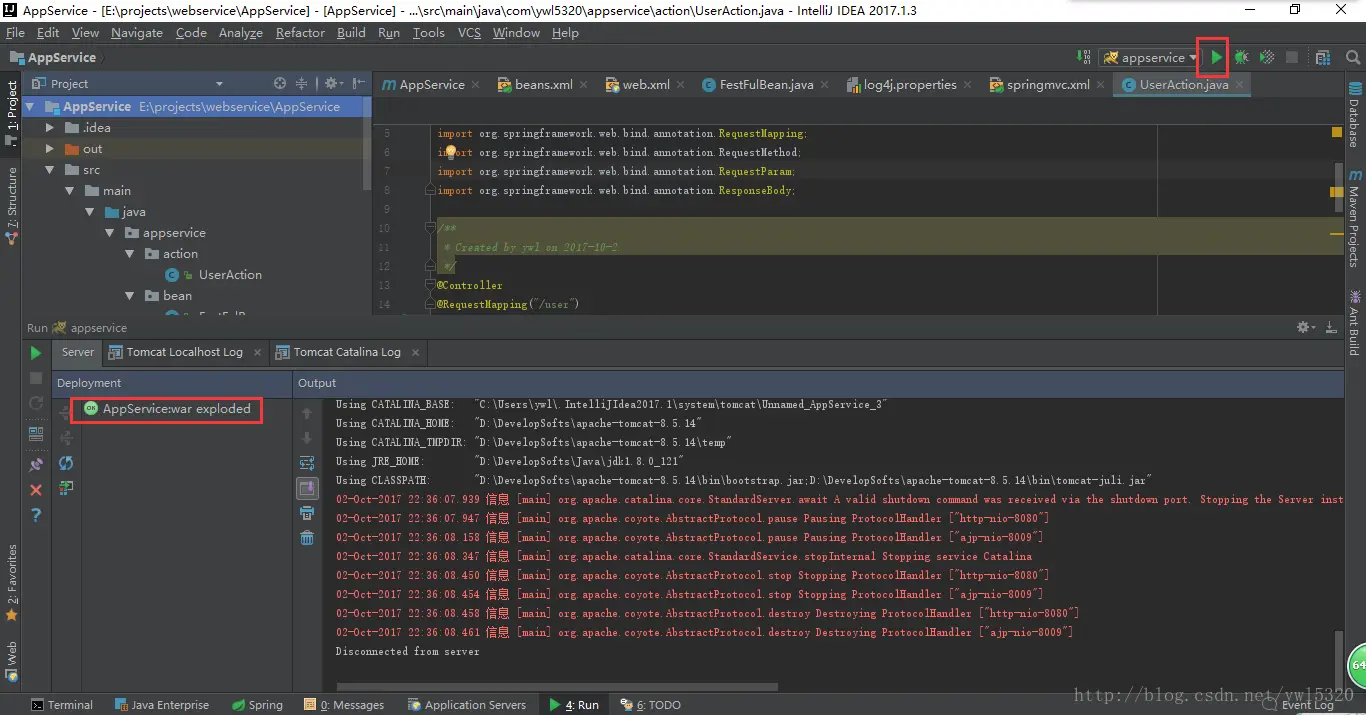Close the Run panel with red X

[x=36, y=490]
